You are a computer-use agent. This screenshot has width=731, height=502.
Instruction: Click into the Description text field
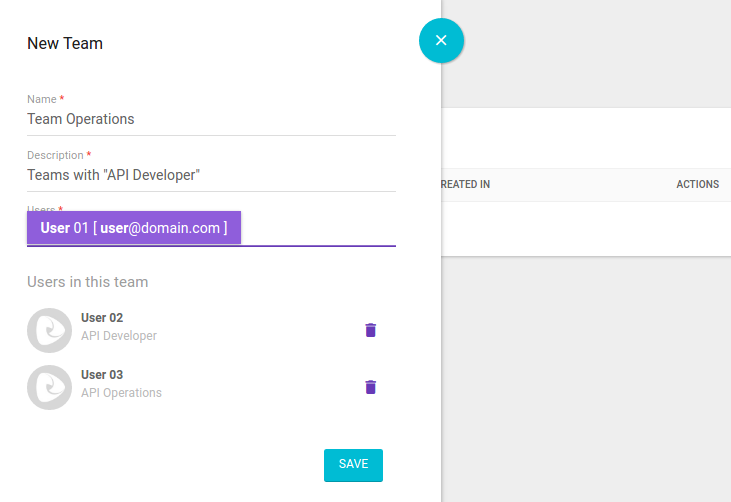(x=210, y=175)
